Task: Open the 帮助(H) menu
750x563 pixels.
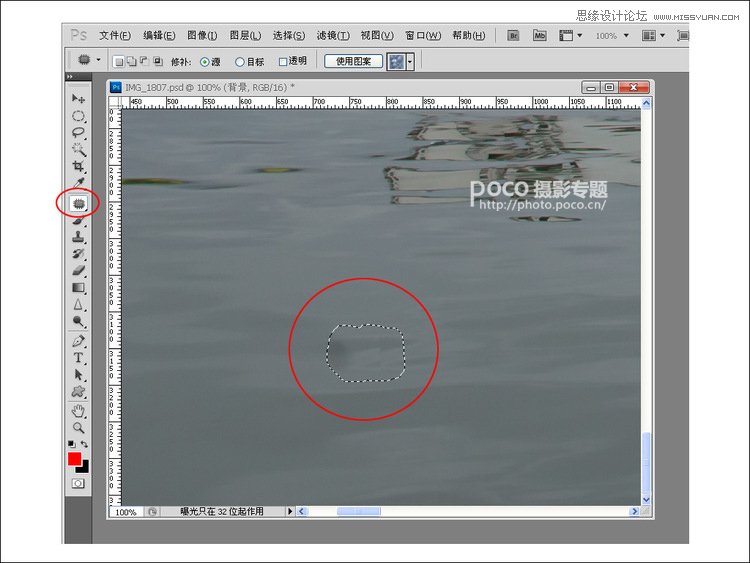Action: 469,35
